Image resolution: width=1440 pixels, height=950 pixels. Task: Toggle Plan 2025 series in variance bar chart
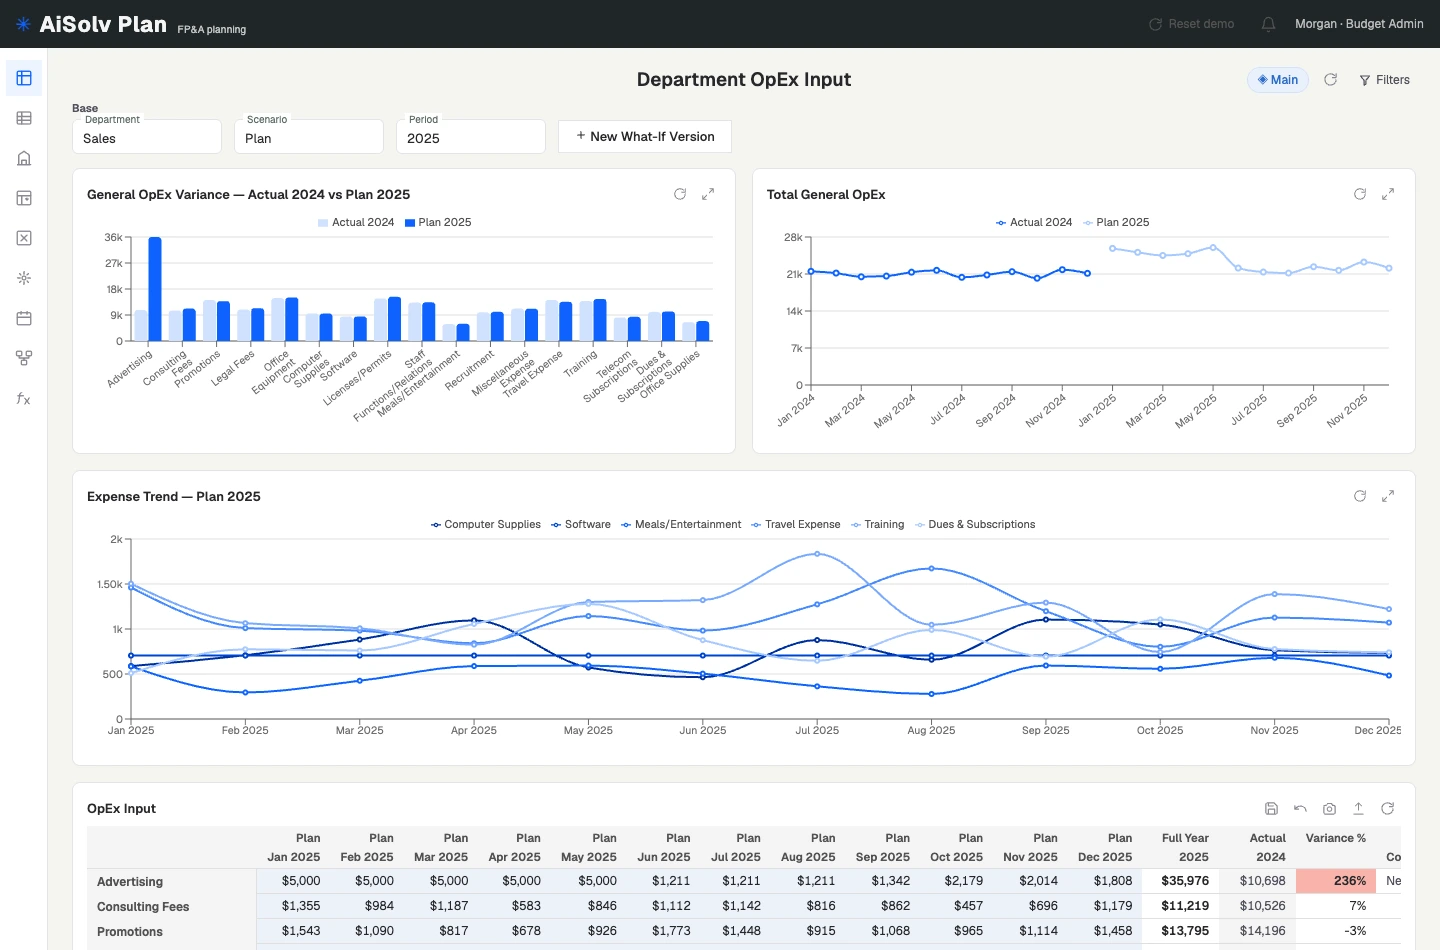tap(438, 222)
